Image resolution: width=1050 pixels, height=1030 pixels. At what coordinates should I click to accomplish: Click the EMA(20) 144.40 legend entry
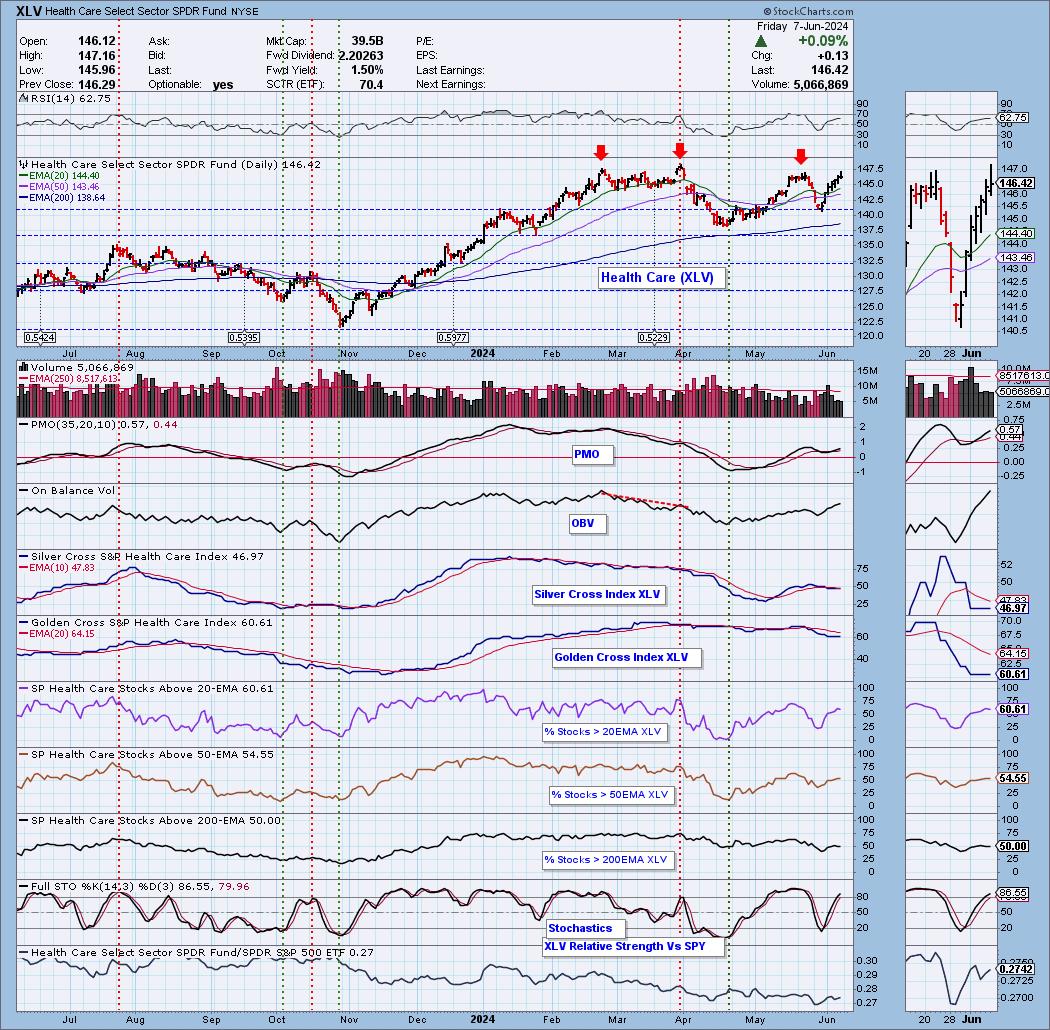pyautogui.click(x=60, y=175)
